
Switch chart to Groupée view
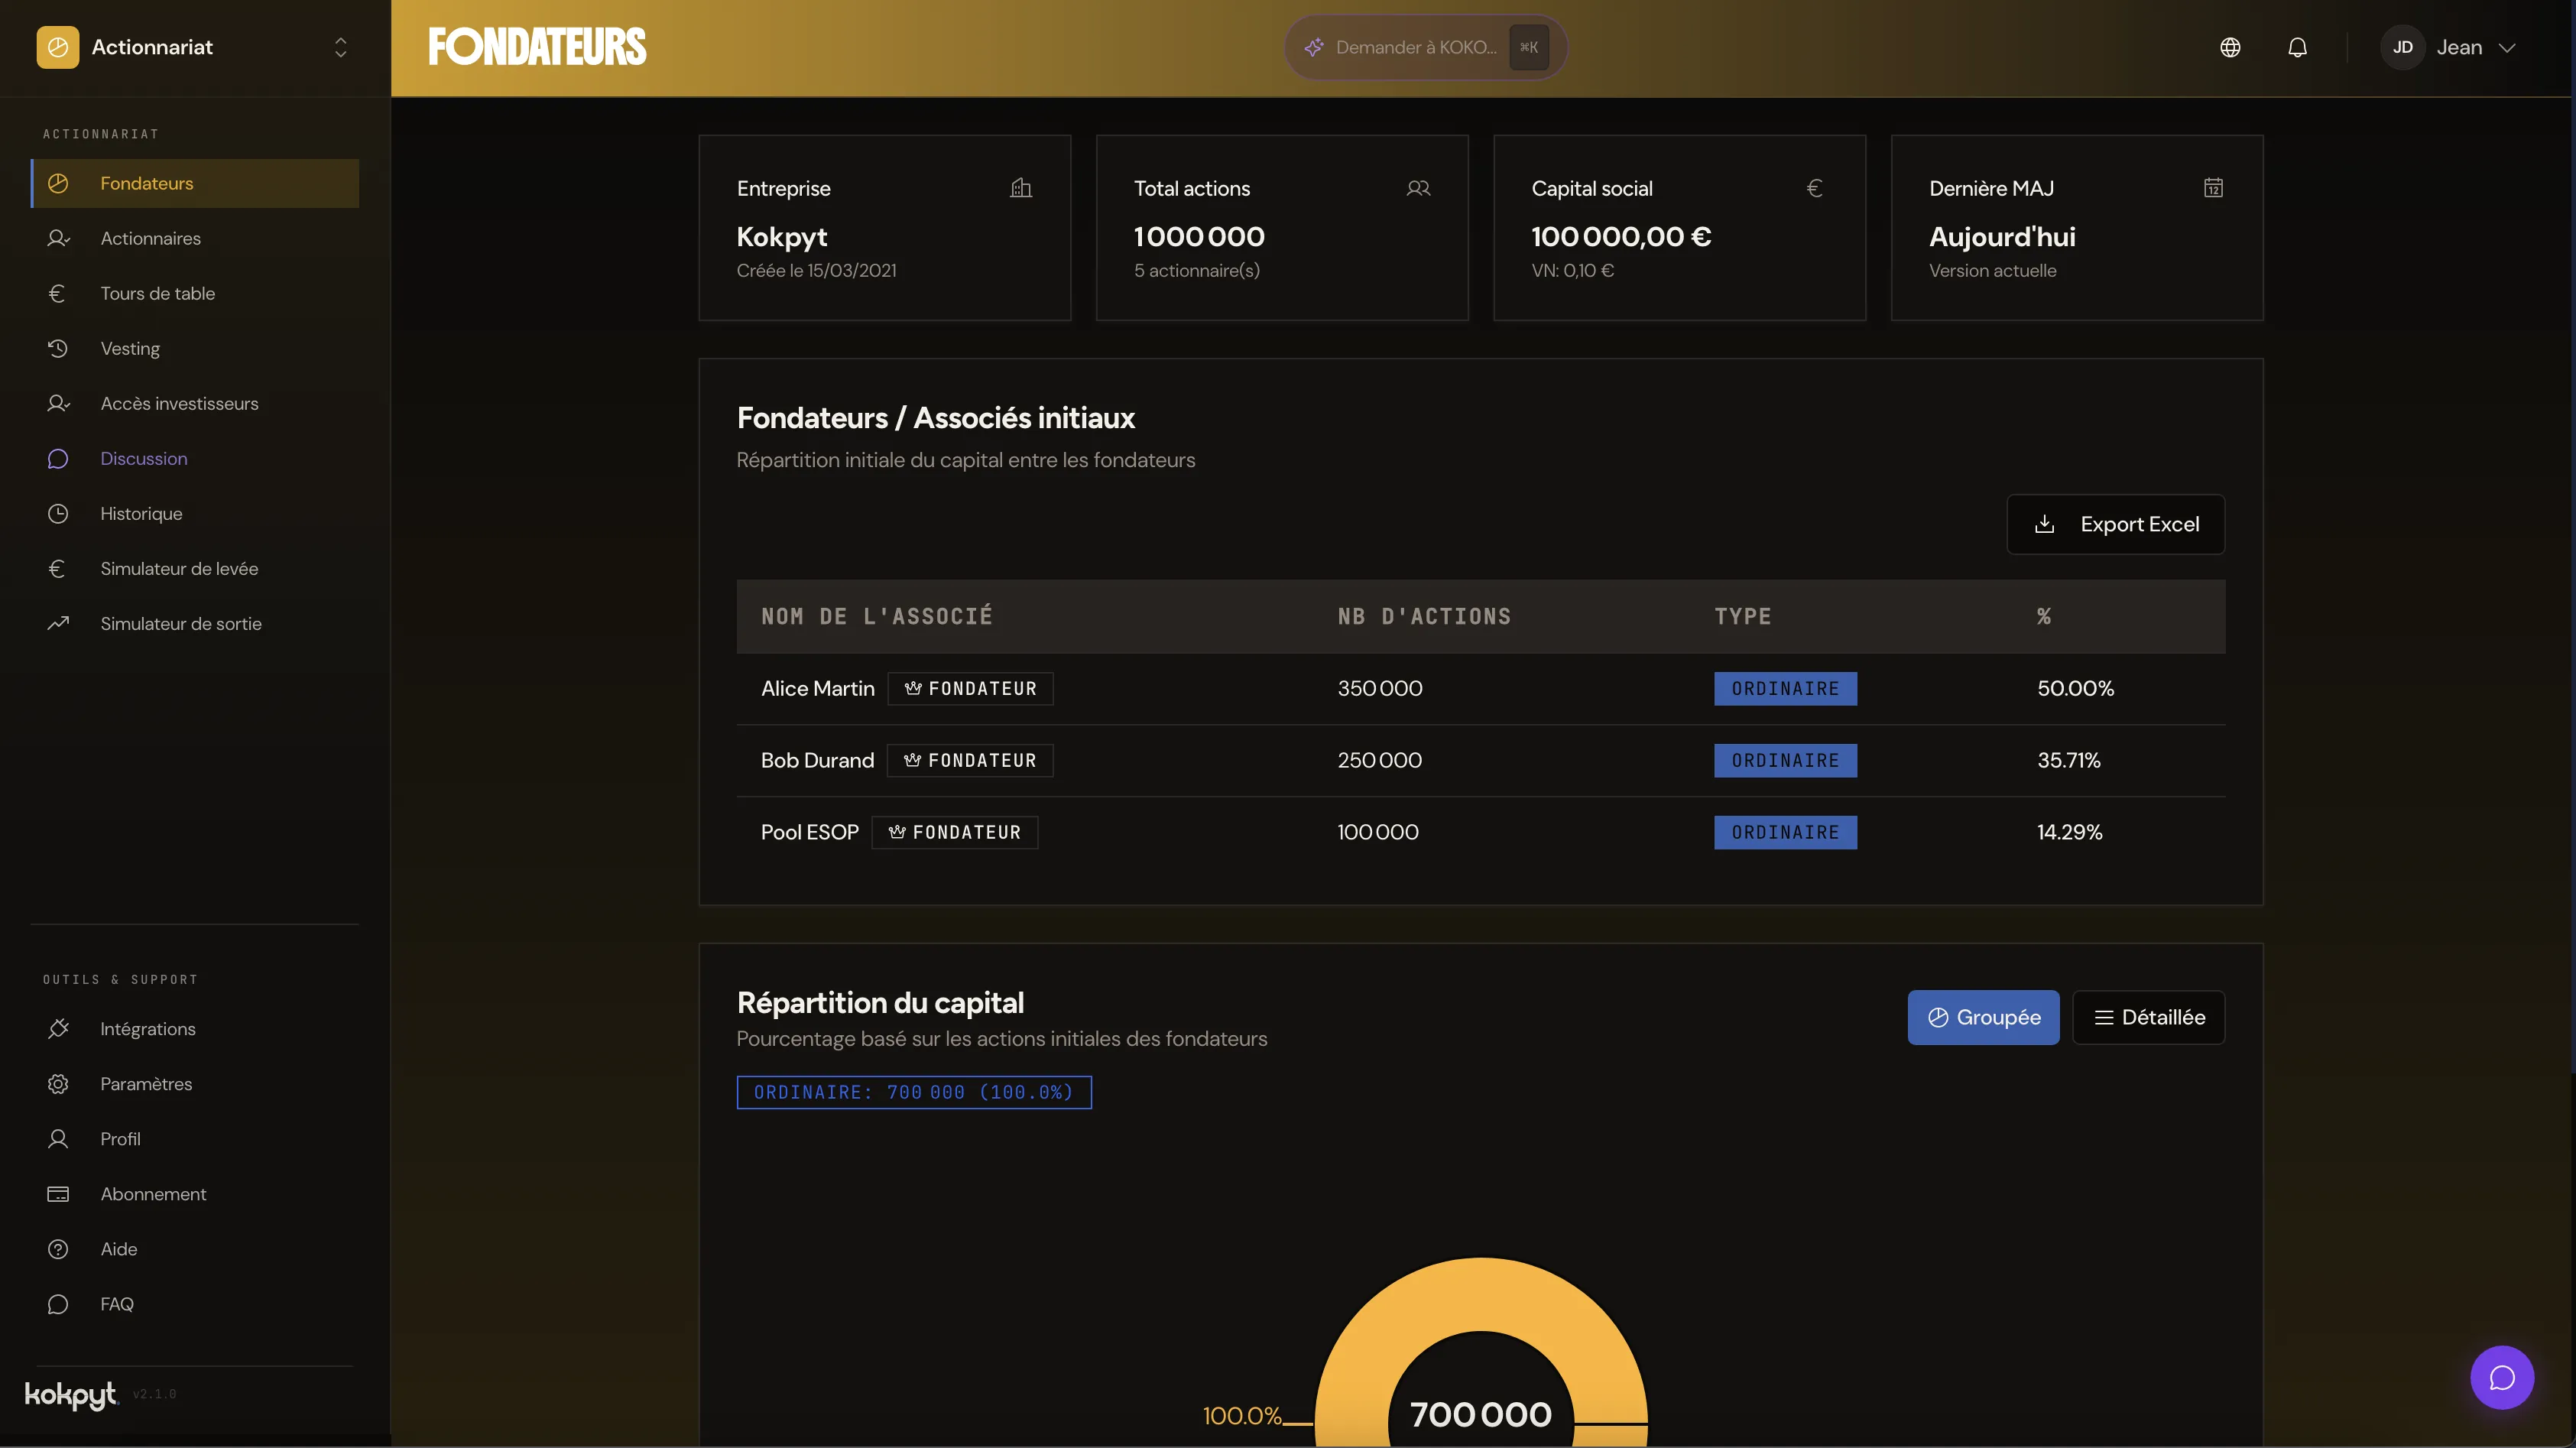1983,1017
